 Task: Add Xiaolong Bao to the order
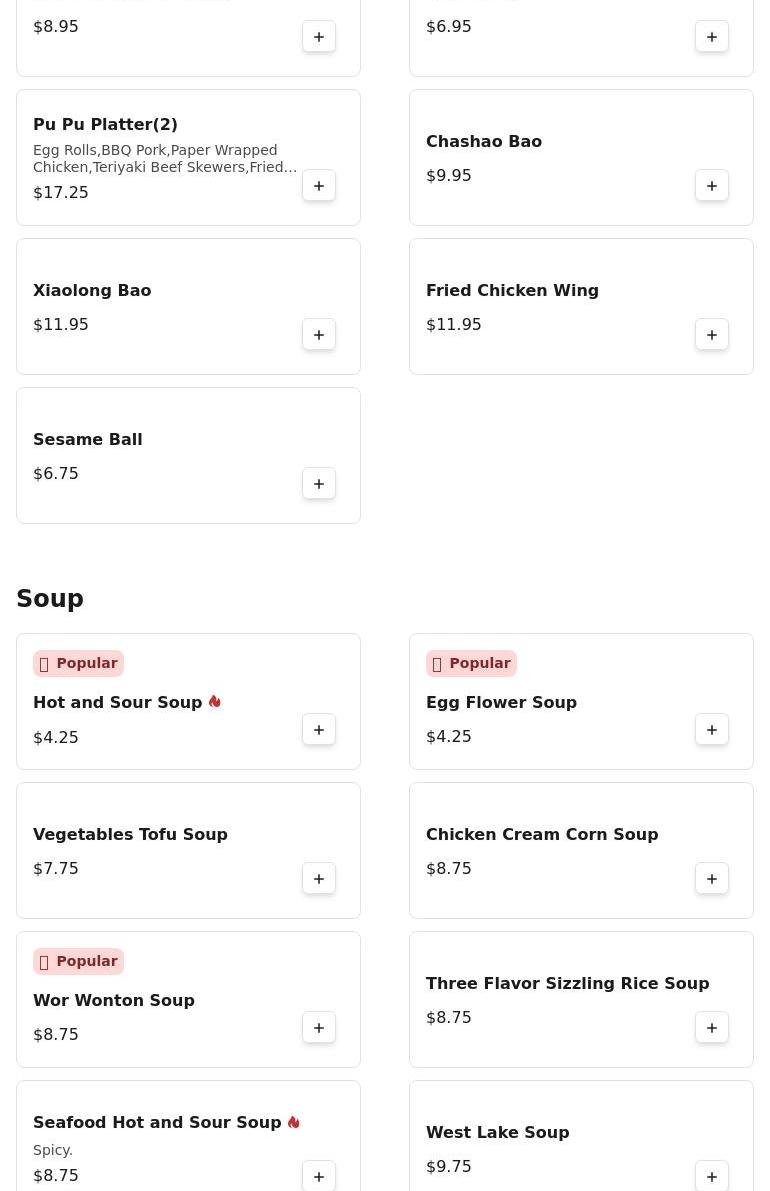pos(319,334)
